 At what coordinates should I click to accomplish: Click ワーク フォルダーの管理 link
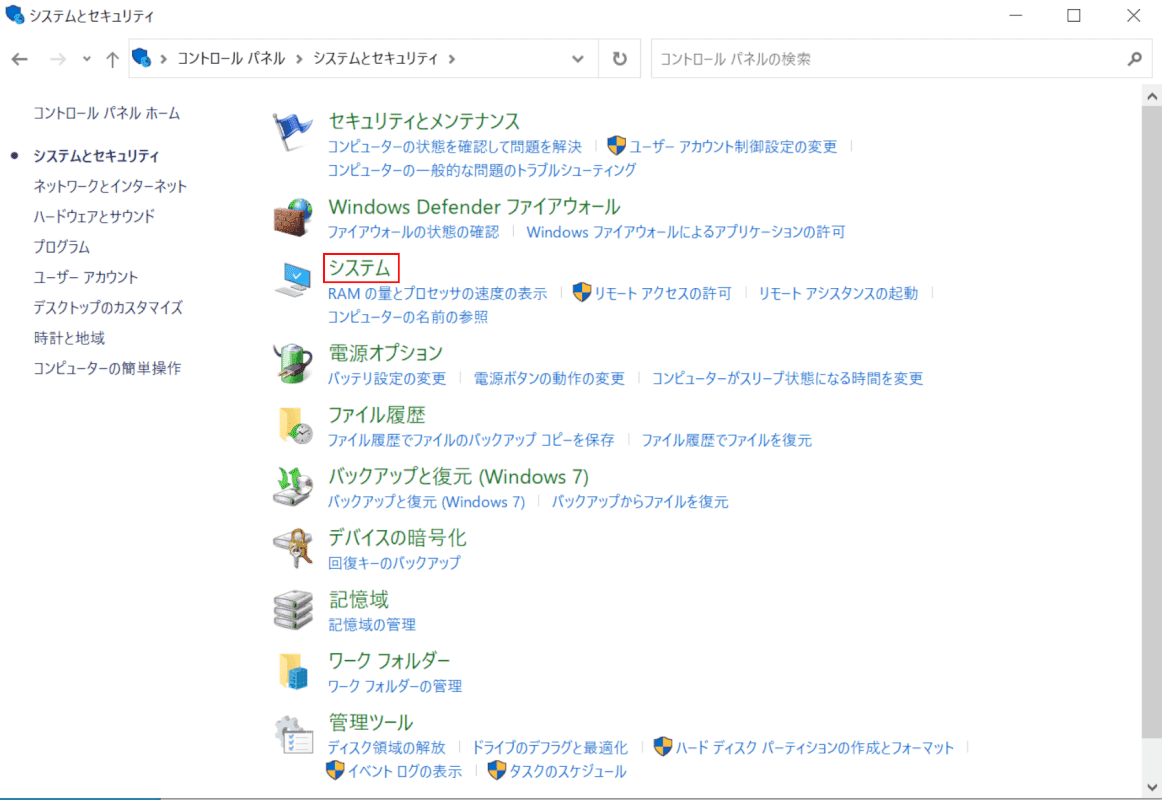pyautogui.click(x=395, y=686)
